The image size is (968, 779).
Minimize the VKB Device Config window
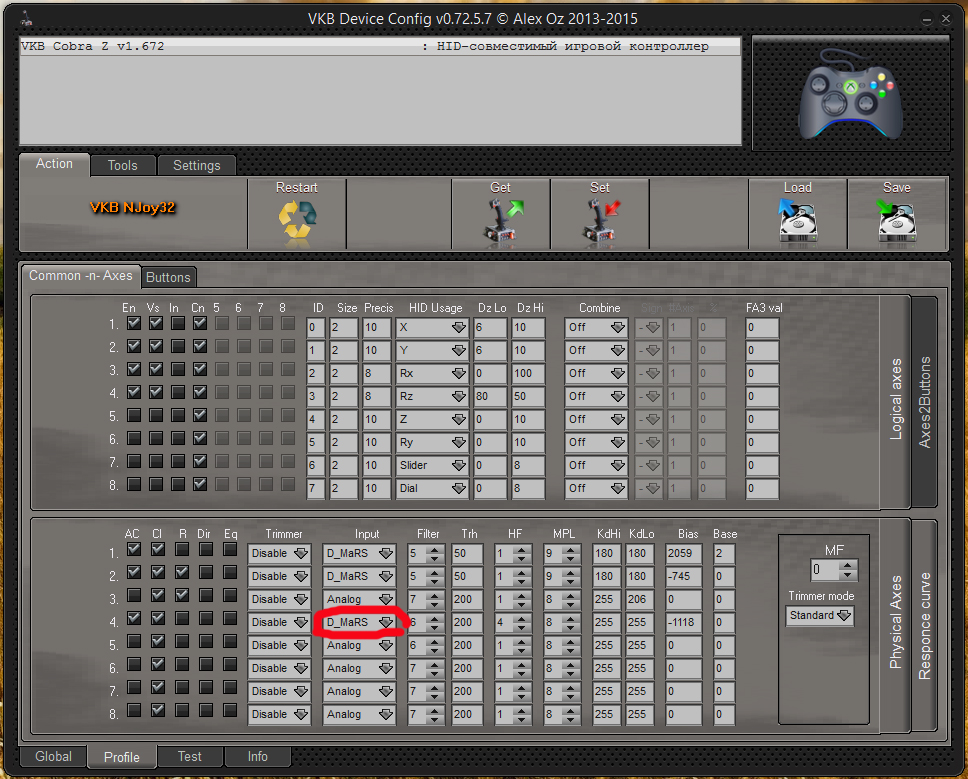point(927,20)
